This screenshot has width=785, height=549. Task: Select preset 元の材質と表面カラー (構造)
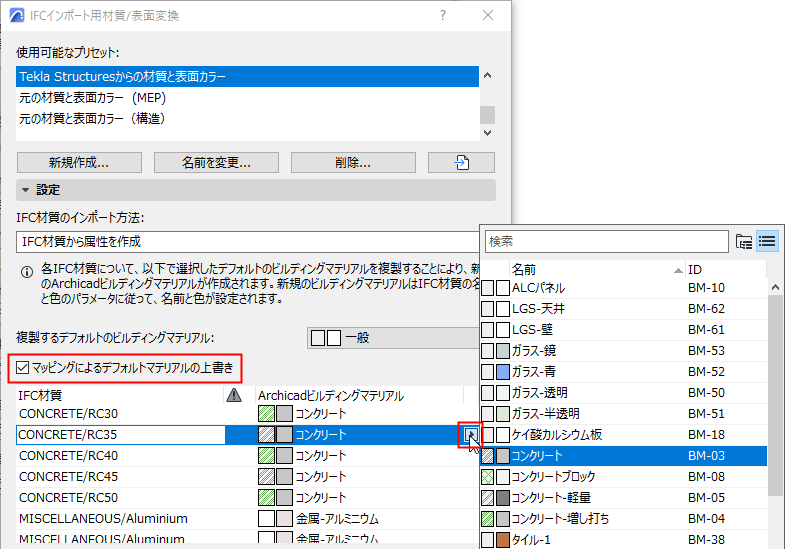tap(247, 119)
